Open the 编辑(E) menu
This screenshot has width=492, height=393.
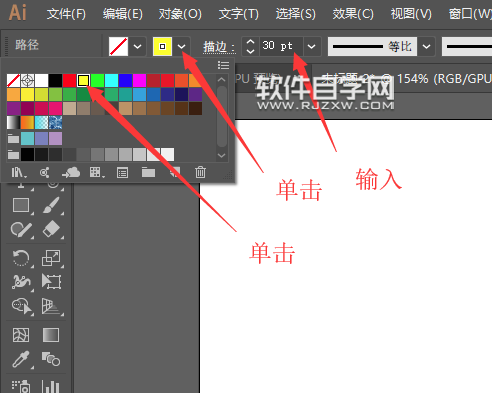coord(123,14)
